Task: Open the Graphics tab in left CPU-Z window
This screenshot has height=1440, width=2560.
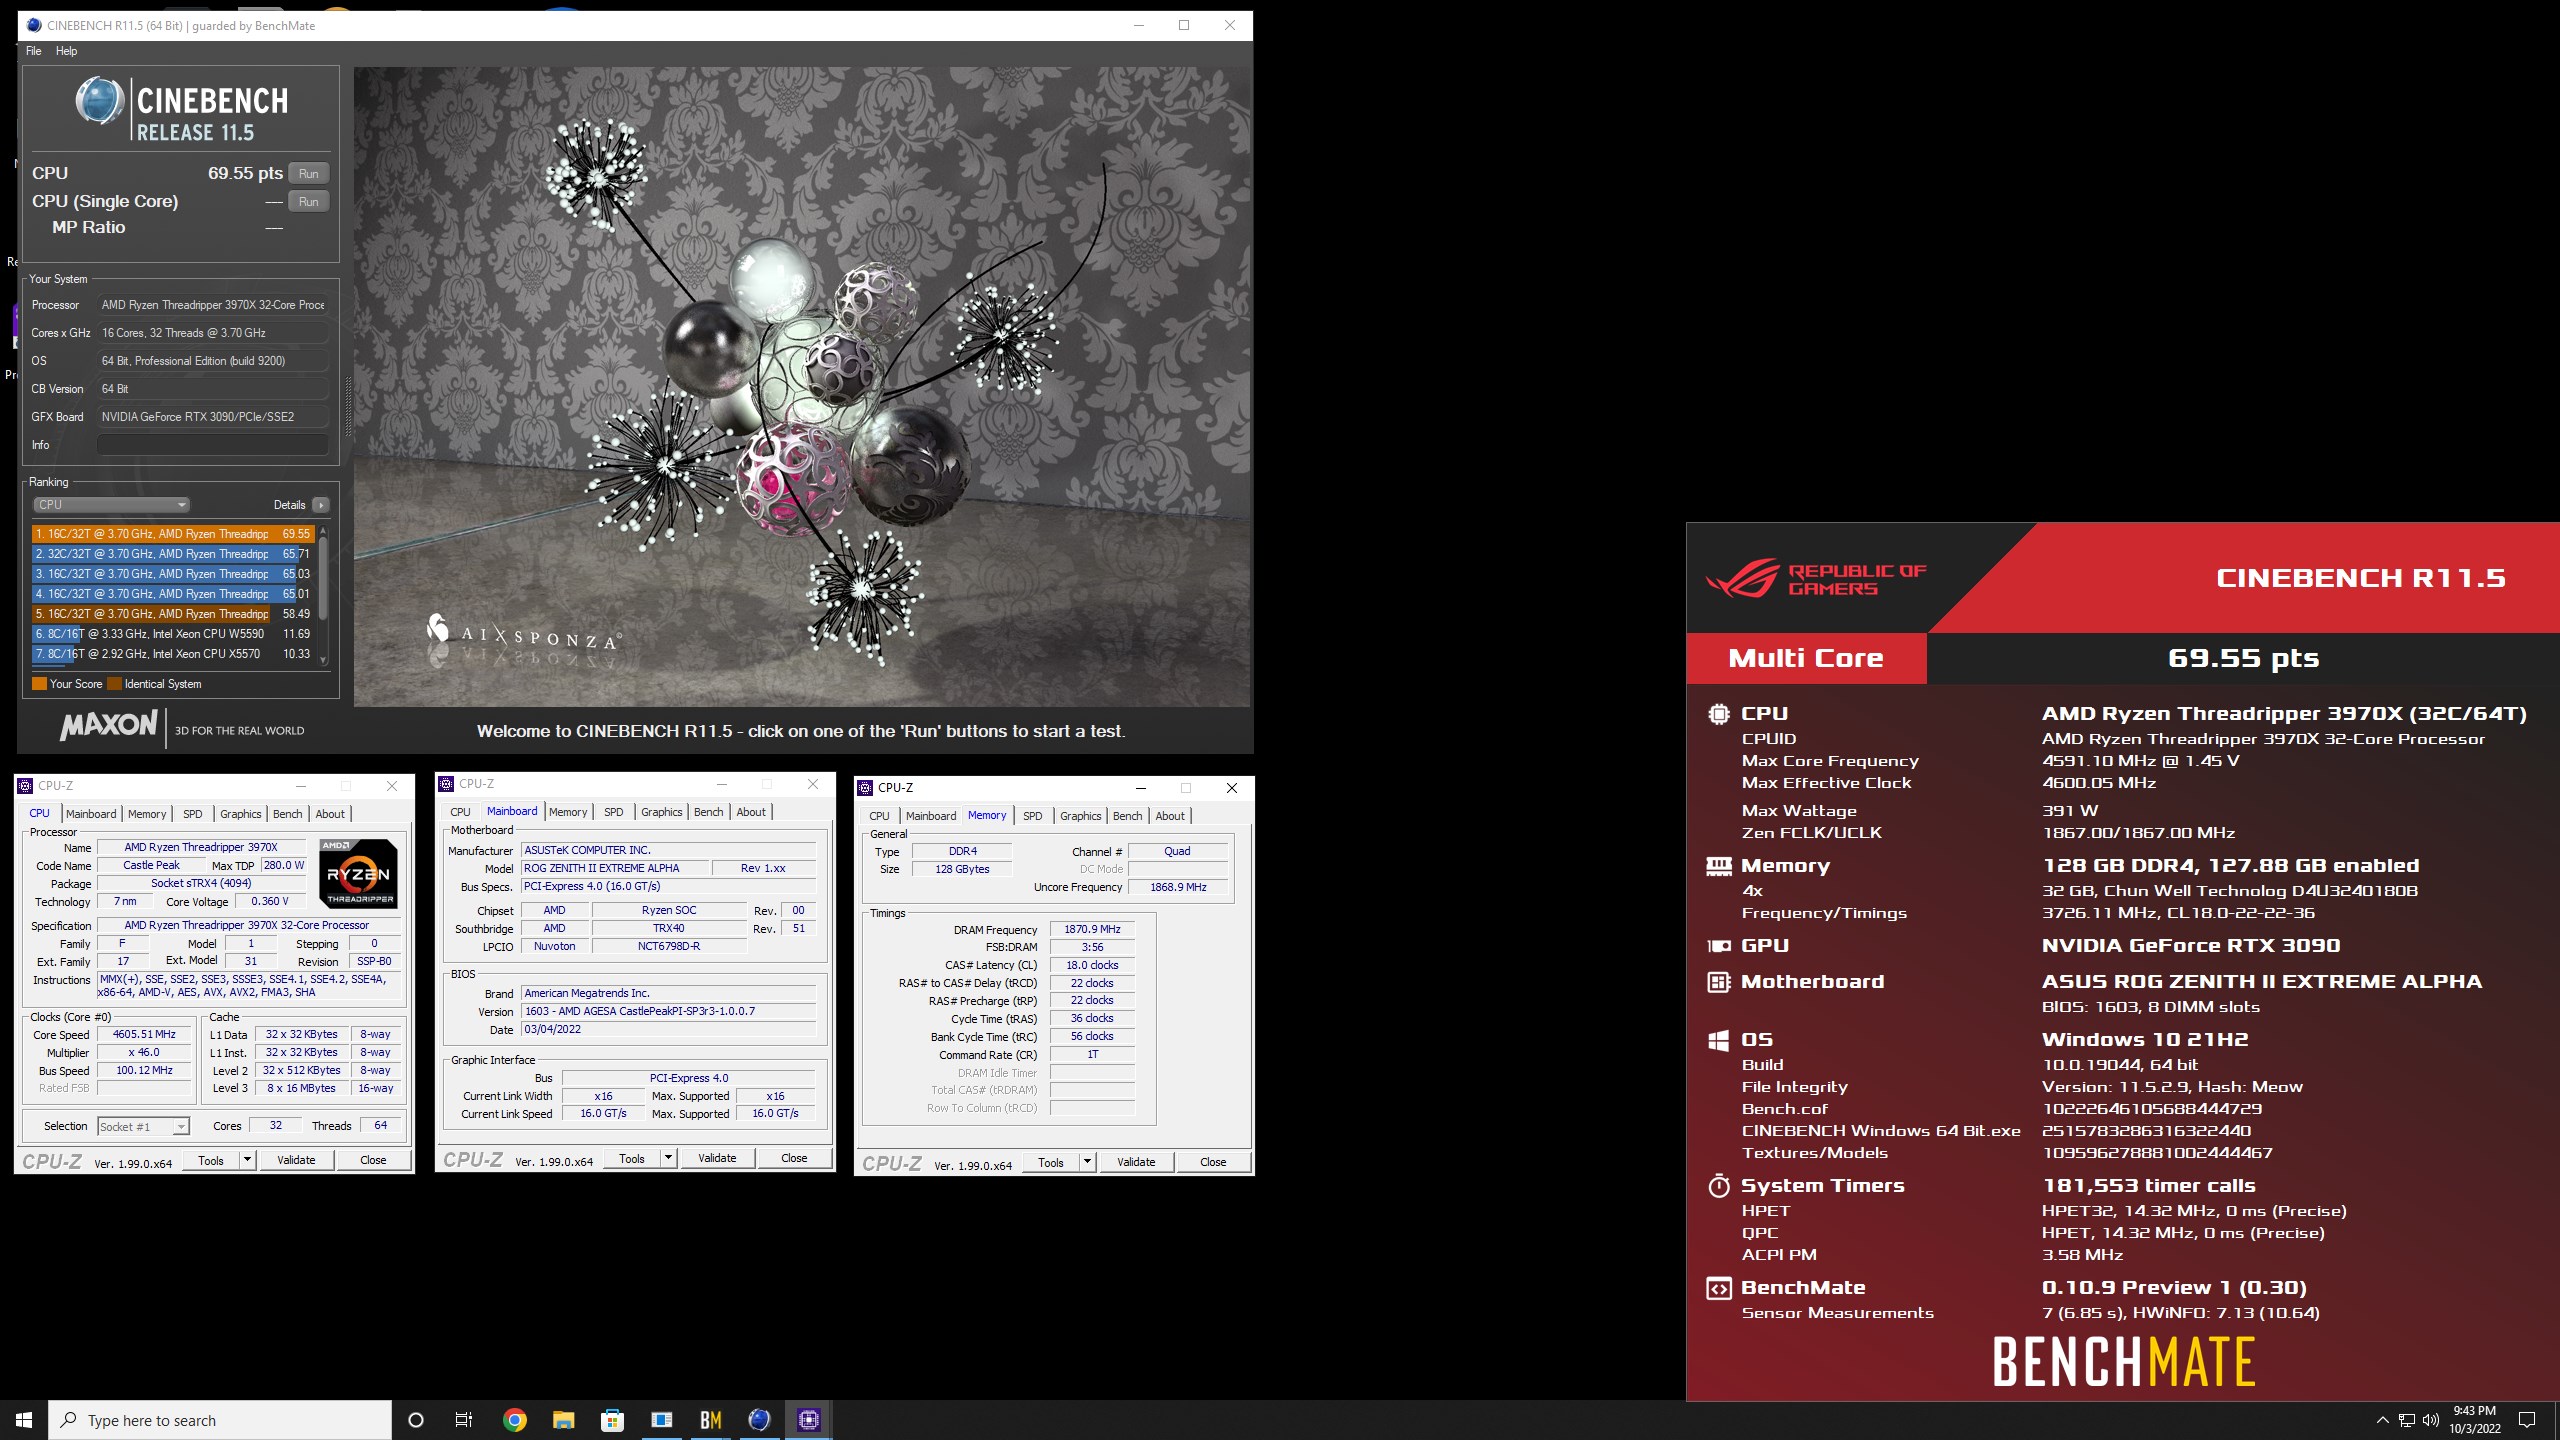Action: (241, 814)
